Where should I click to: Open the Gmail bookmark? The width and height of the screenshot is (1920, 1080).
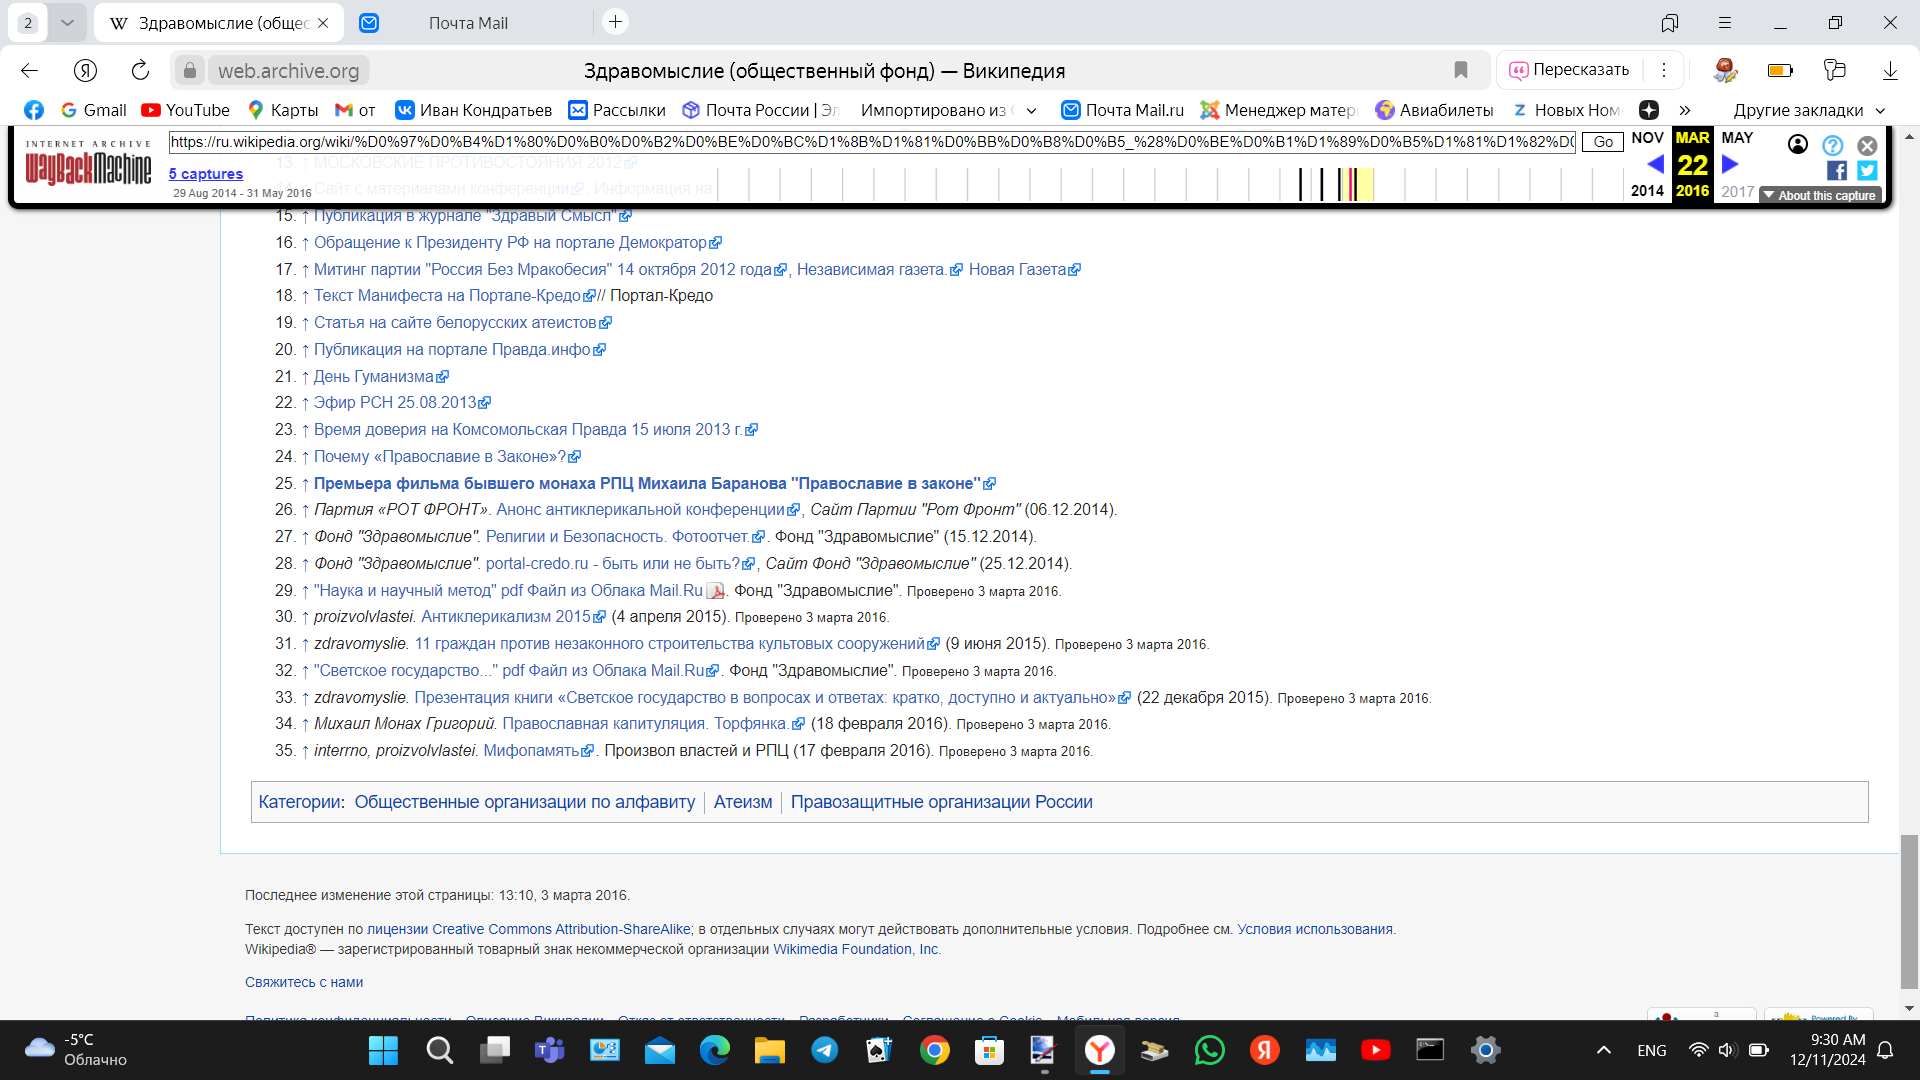tap(94, 110)
